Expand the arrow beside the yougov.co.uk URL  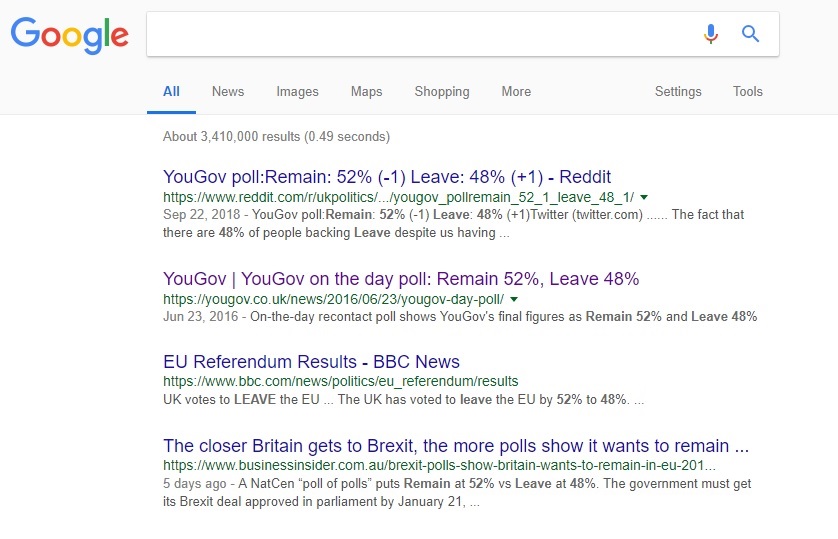coord(514,299)
